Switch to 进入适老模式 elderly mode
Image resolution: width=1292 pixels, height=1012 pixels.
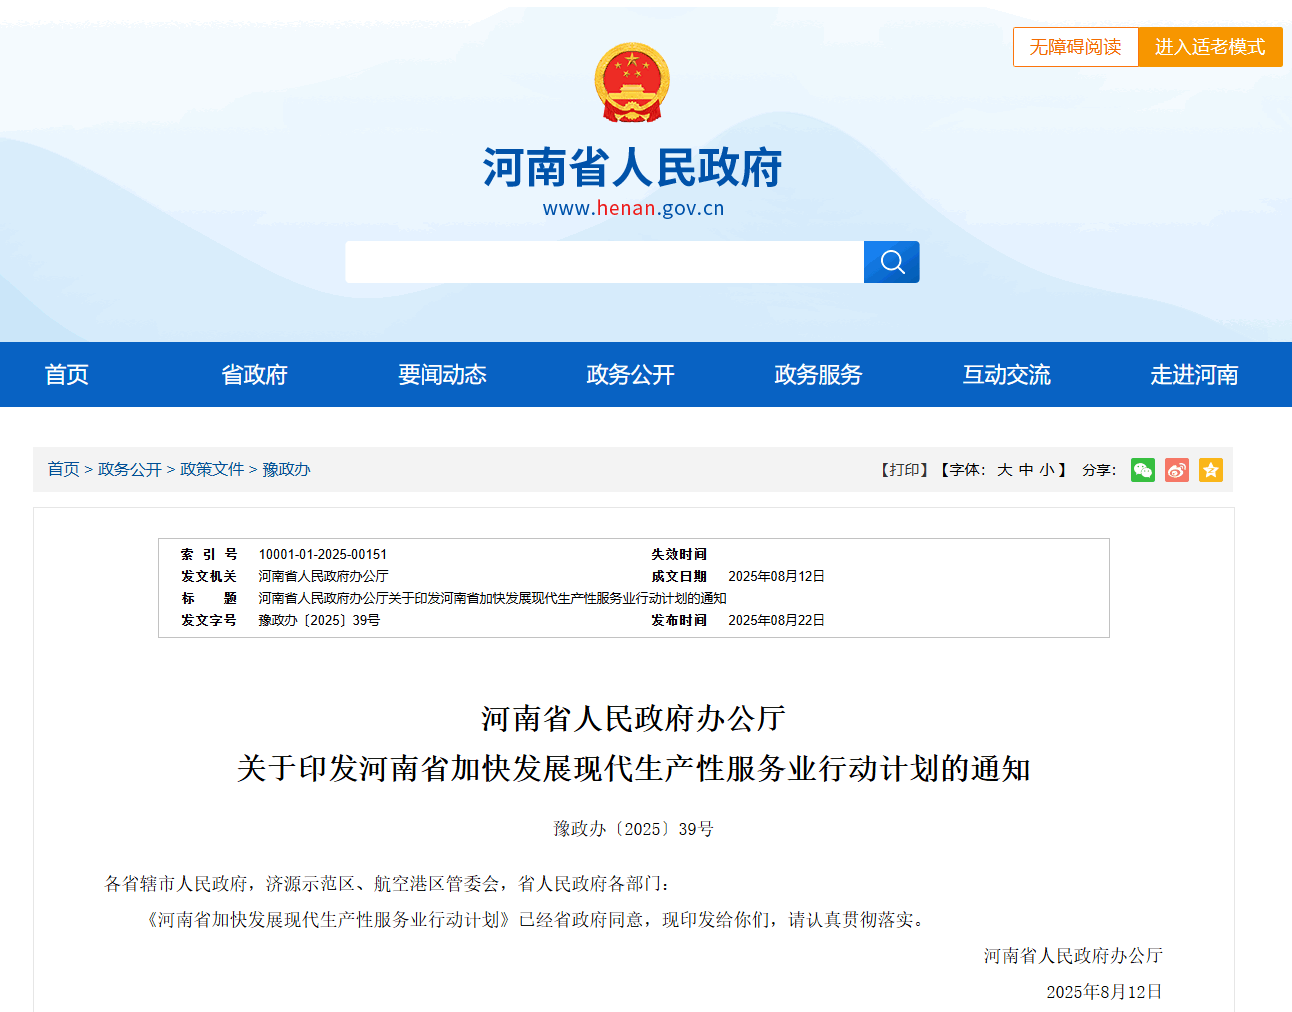1210,47
